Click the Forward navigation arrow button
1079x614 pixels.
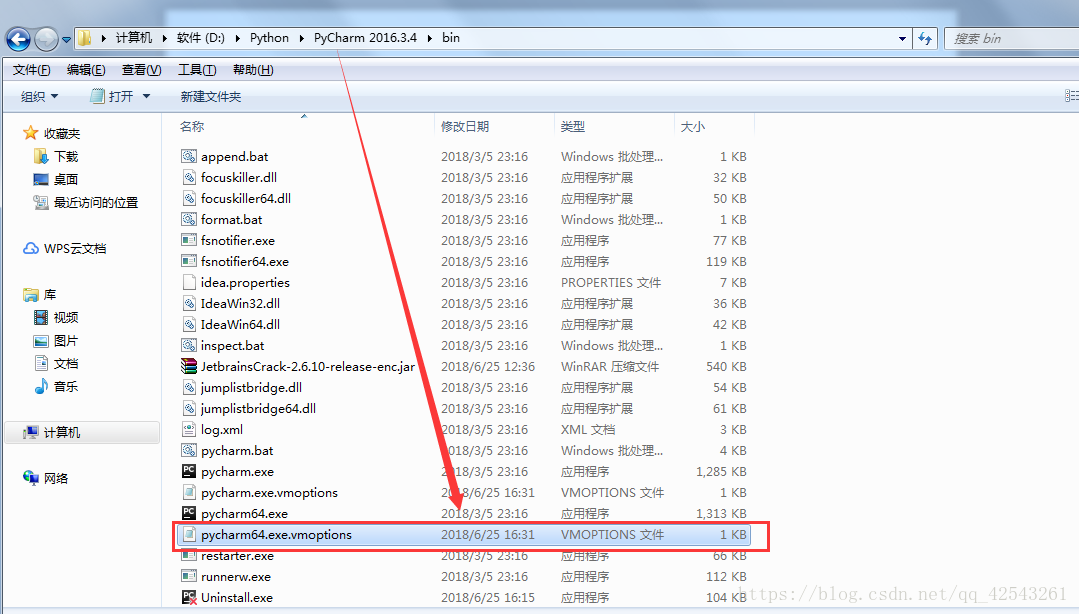pyautogui.click(x=46, y=39)
